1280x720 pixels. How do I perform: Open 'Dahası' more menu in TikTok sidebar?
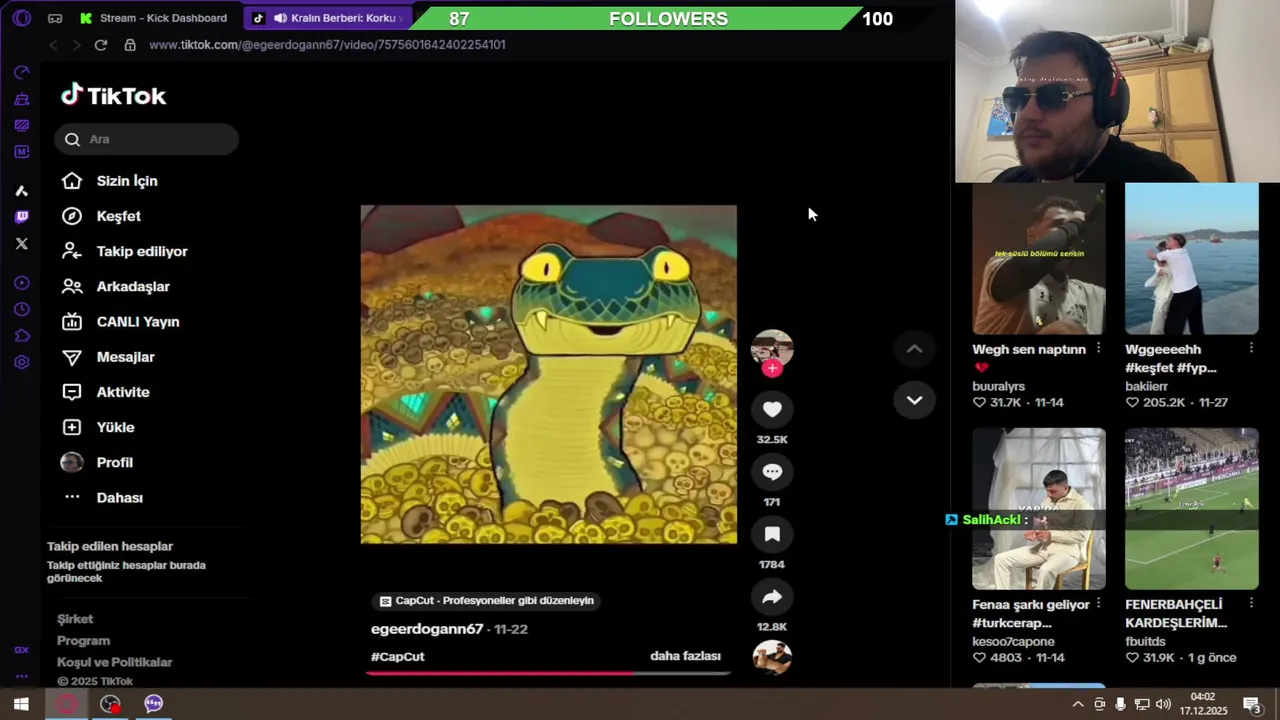point(102,498)
